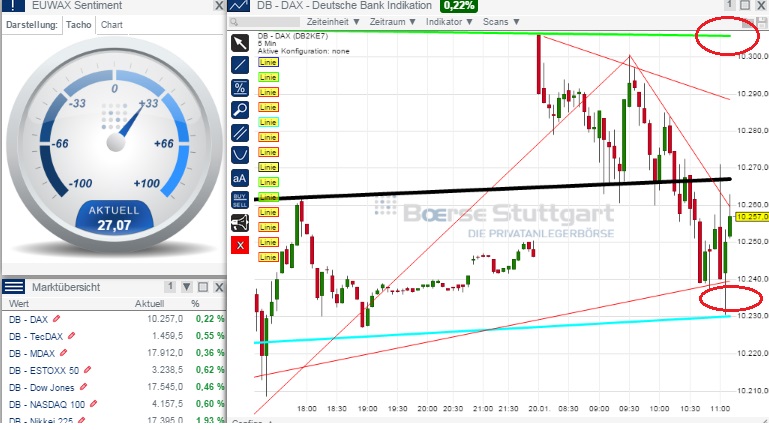Click the chart line icon beside DB - DAX title
Viewport: 769px width, 430px height.
(239, 5)
